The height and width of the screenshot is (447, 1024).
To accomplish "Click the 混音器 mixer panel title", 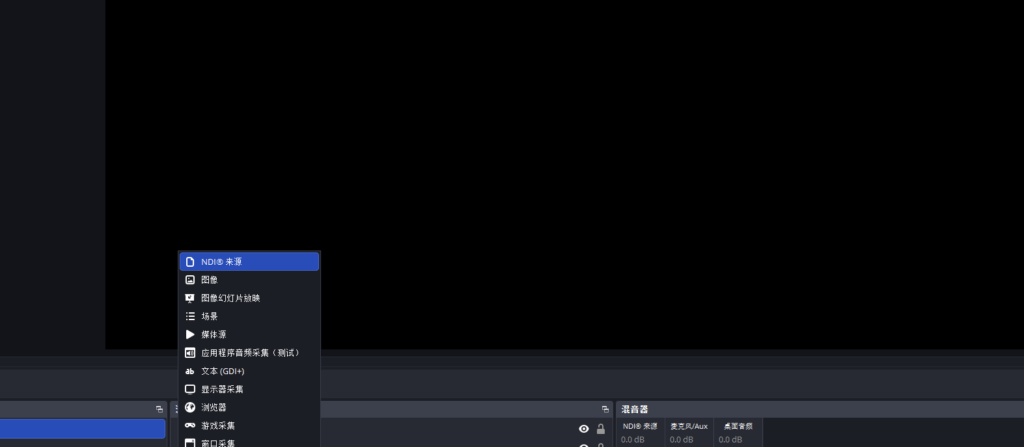I will click(634, 409).
